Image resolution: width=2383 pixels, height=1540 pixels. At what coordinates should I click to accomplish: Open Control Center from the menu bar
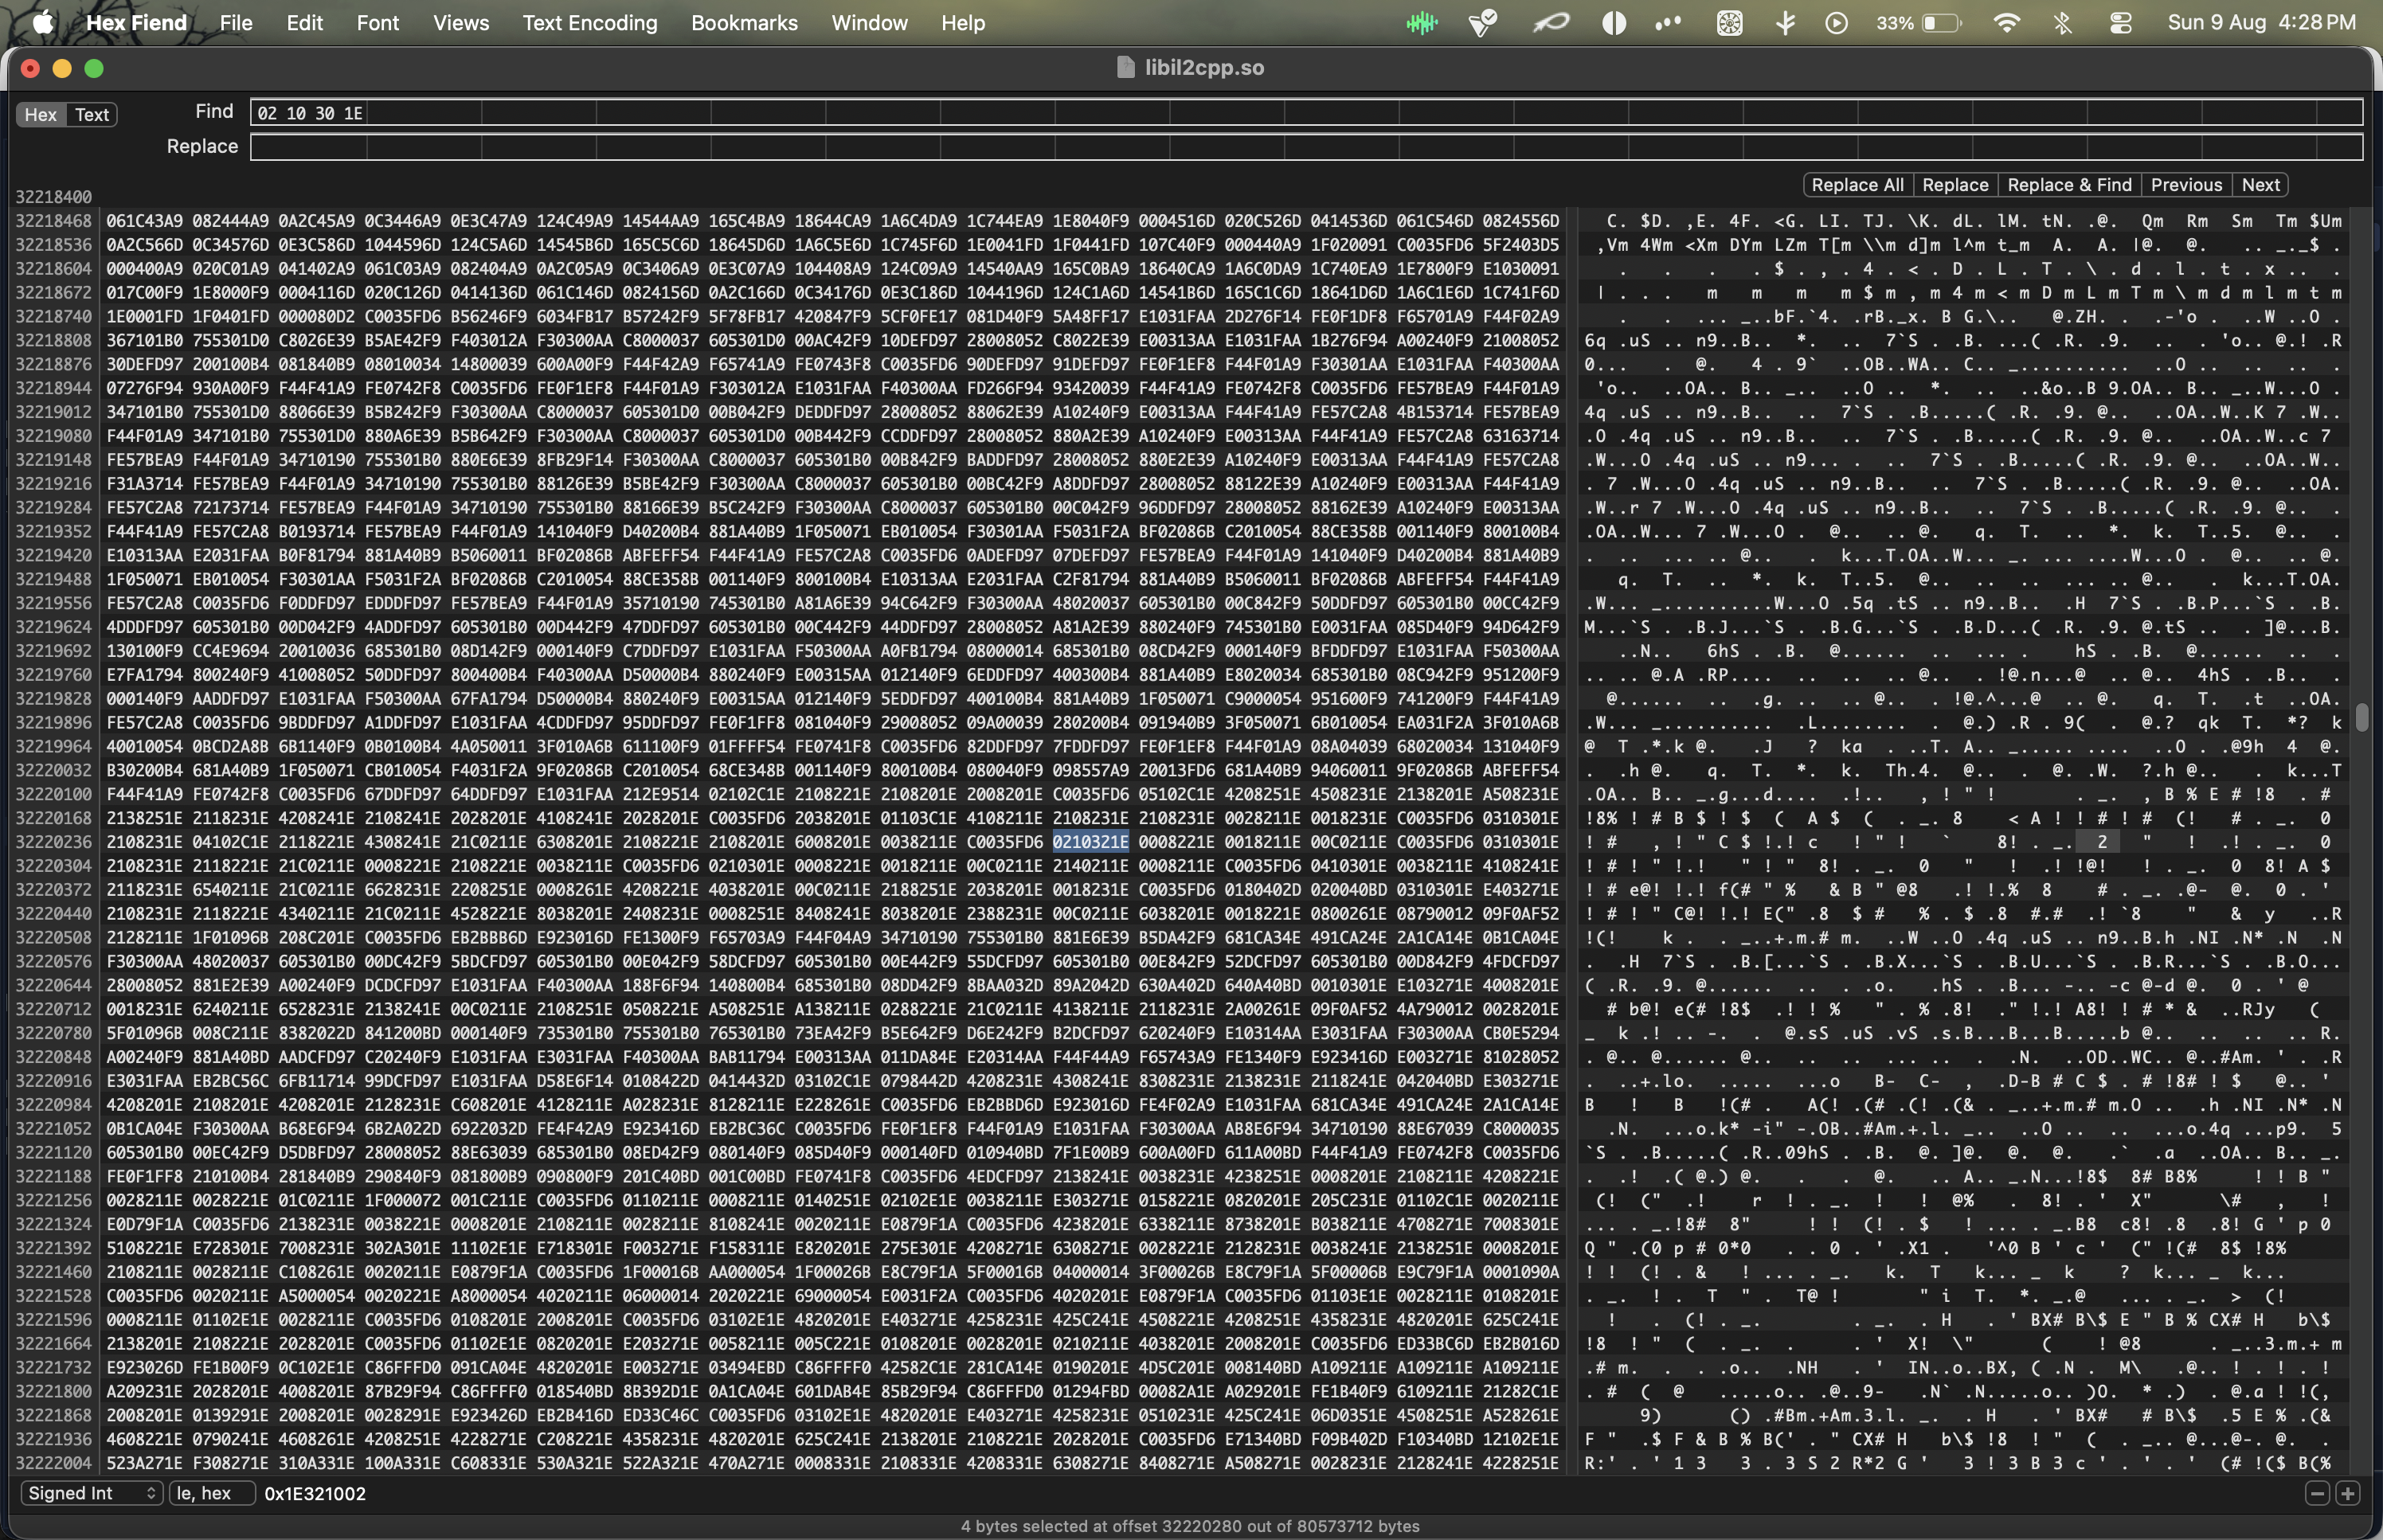(2121, 22)
